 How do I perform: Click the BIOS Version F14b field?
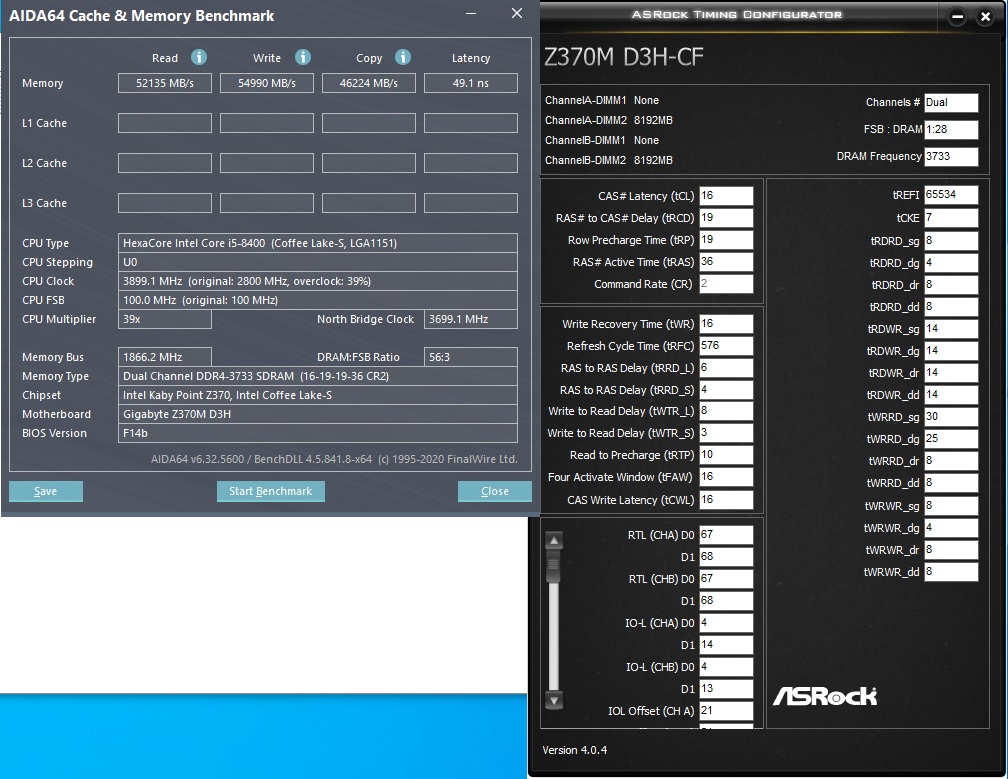click(x=318, y=433)
